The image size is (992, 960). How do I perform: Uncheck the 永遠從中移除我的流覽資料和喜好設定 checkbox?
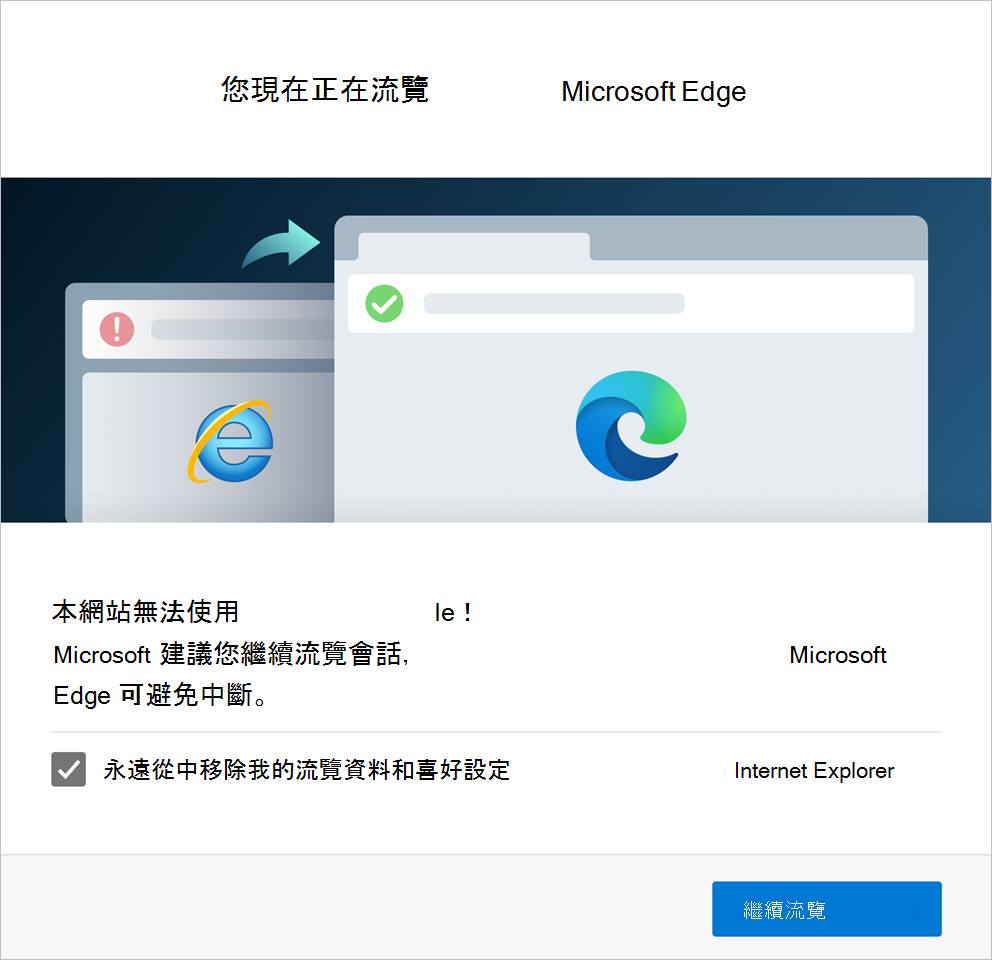point(68,770)
